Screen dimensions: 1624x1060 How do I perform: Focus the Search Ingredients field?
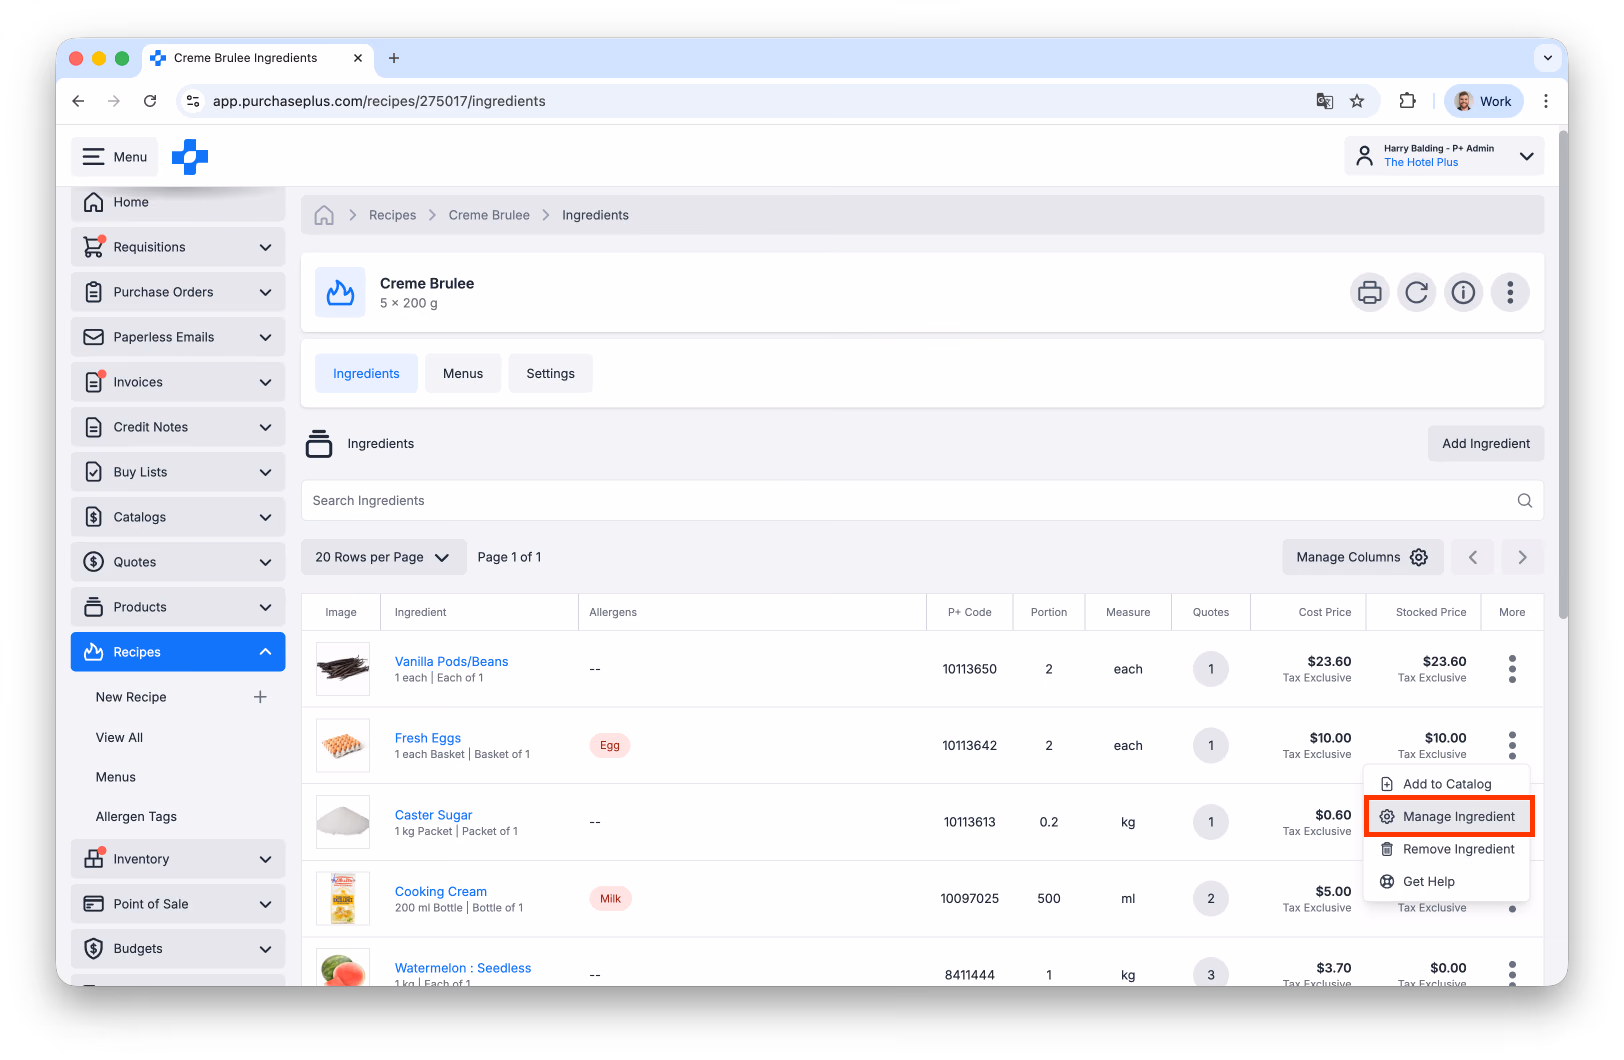click(922, 500)
